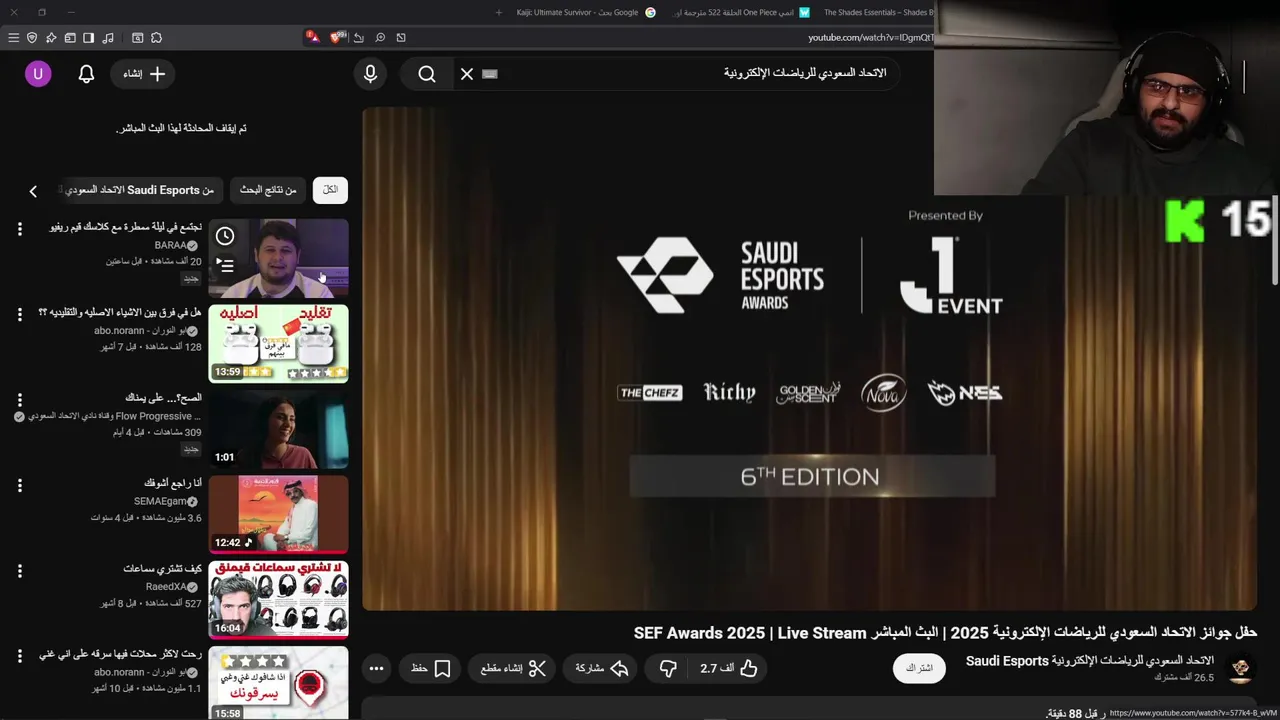The image size is (1280, 720).
Task: Click the page vertical scrollbar thumb
Action: [1275, 240]
